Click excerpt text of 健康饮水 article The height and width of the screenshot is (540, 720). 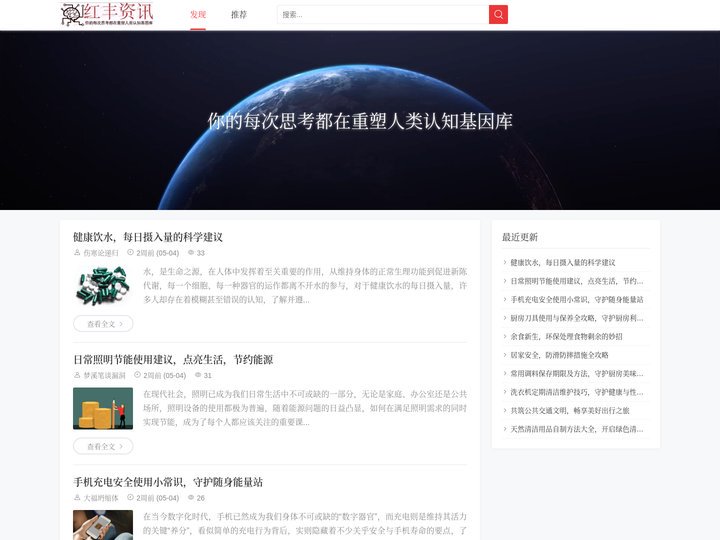(x=305, y=286)
